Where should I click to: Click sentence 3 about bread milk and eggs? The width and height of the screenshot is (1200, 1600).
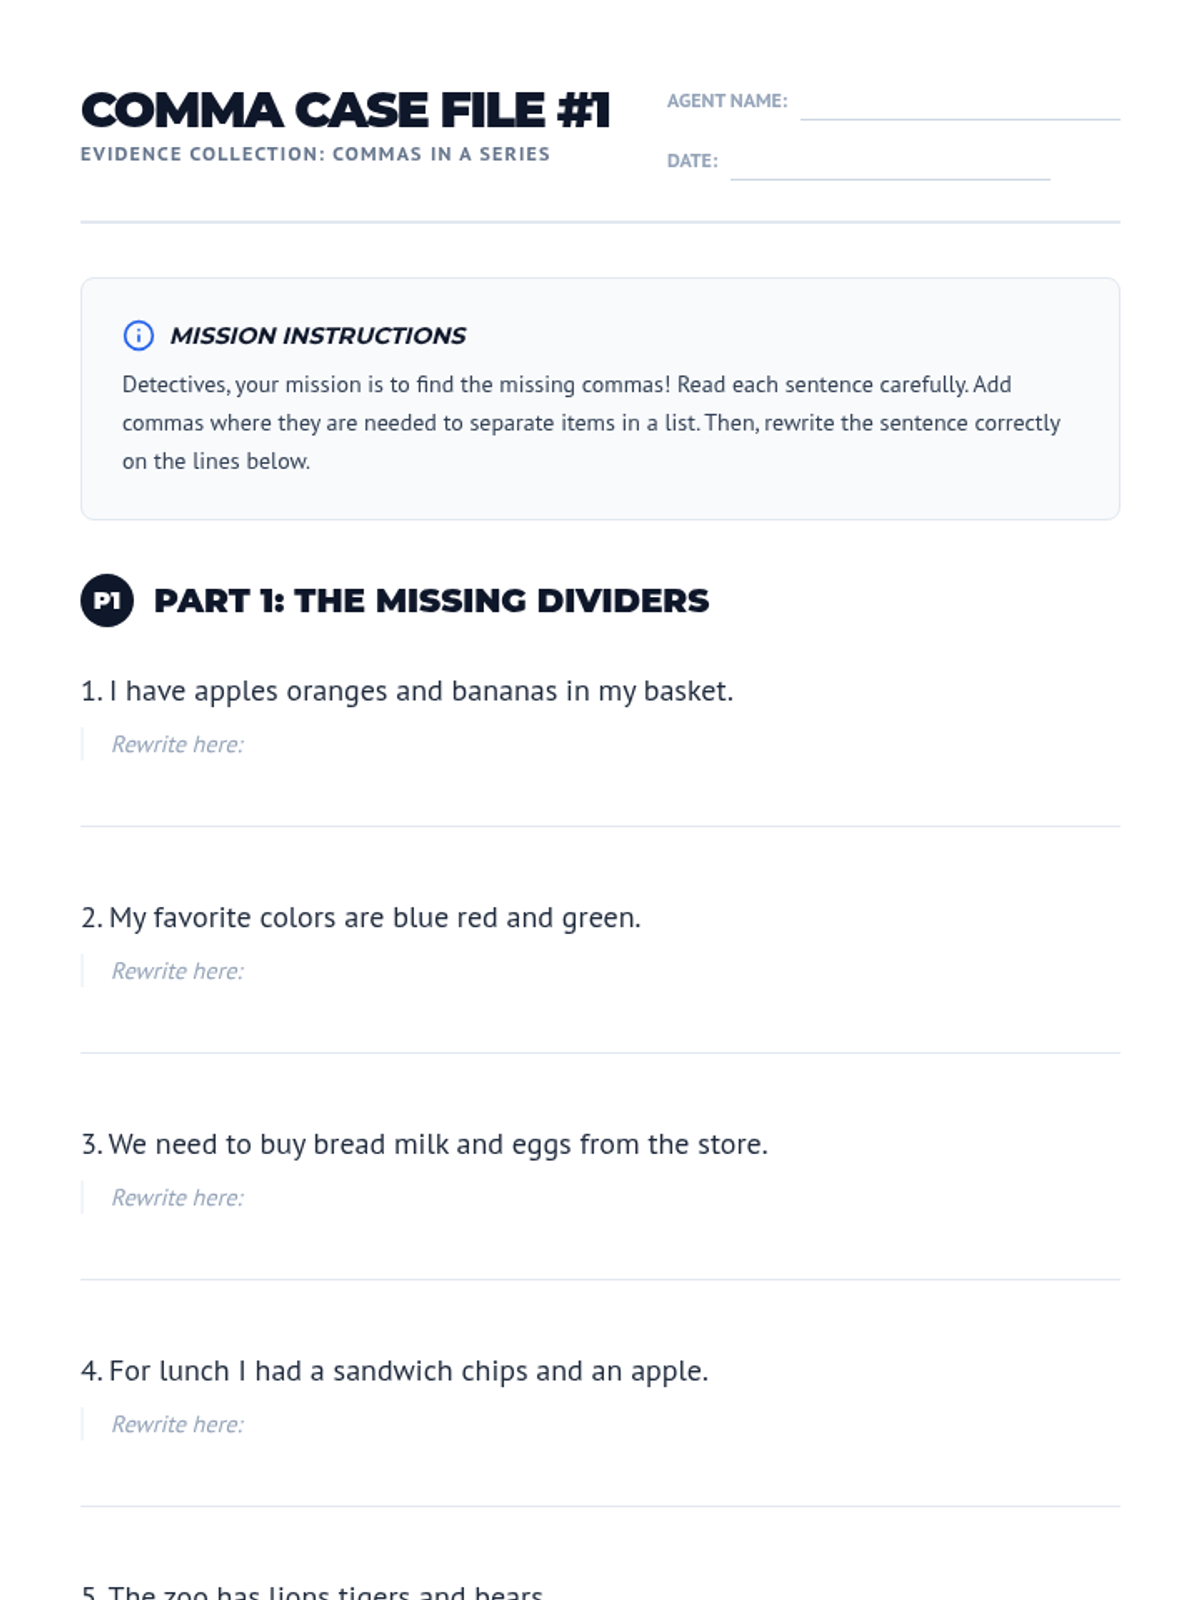coord(425,1144)
